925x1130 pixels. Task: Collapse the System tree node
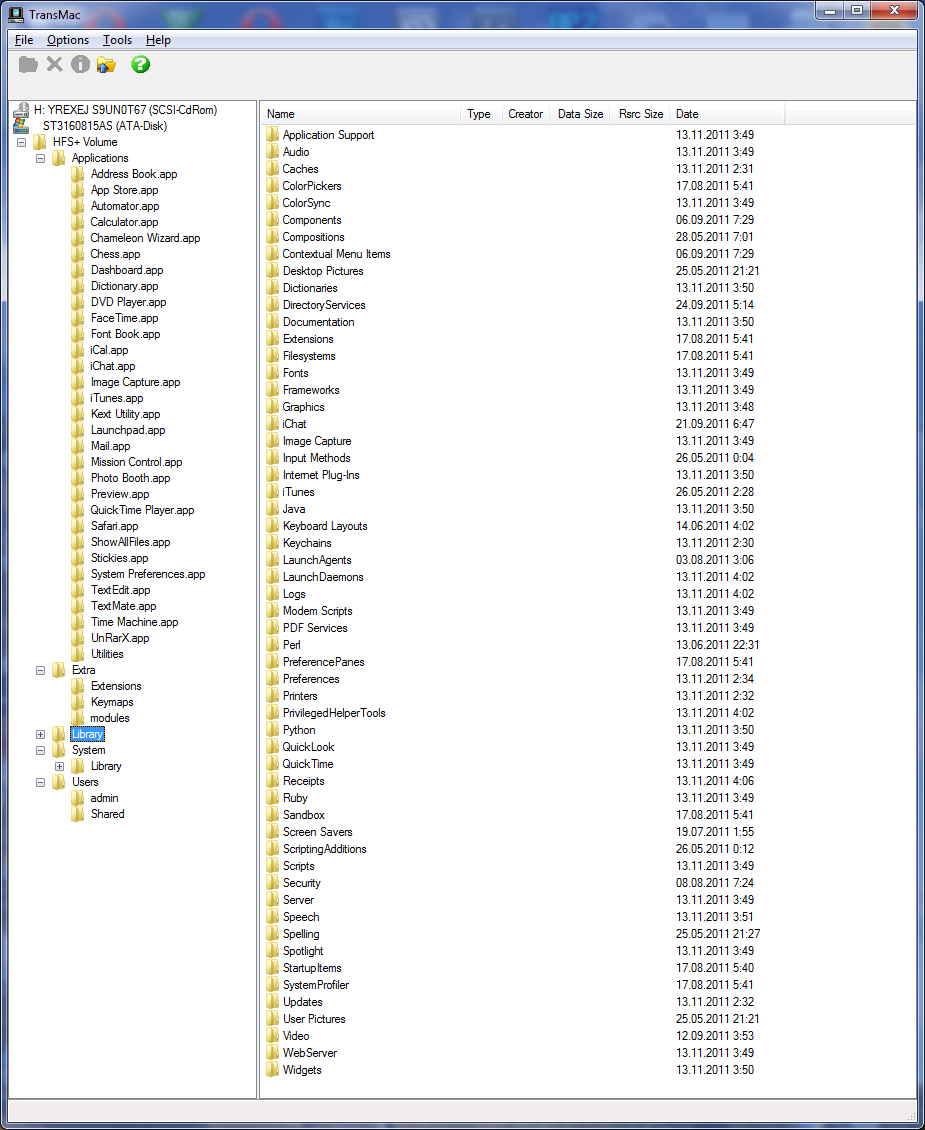[x=40, y=750]
